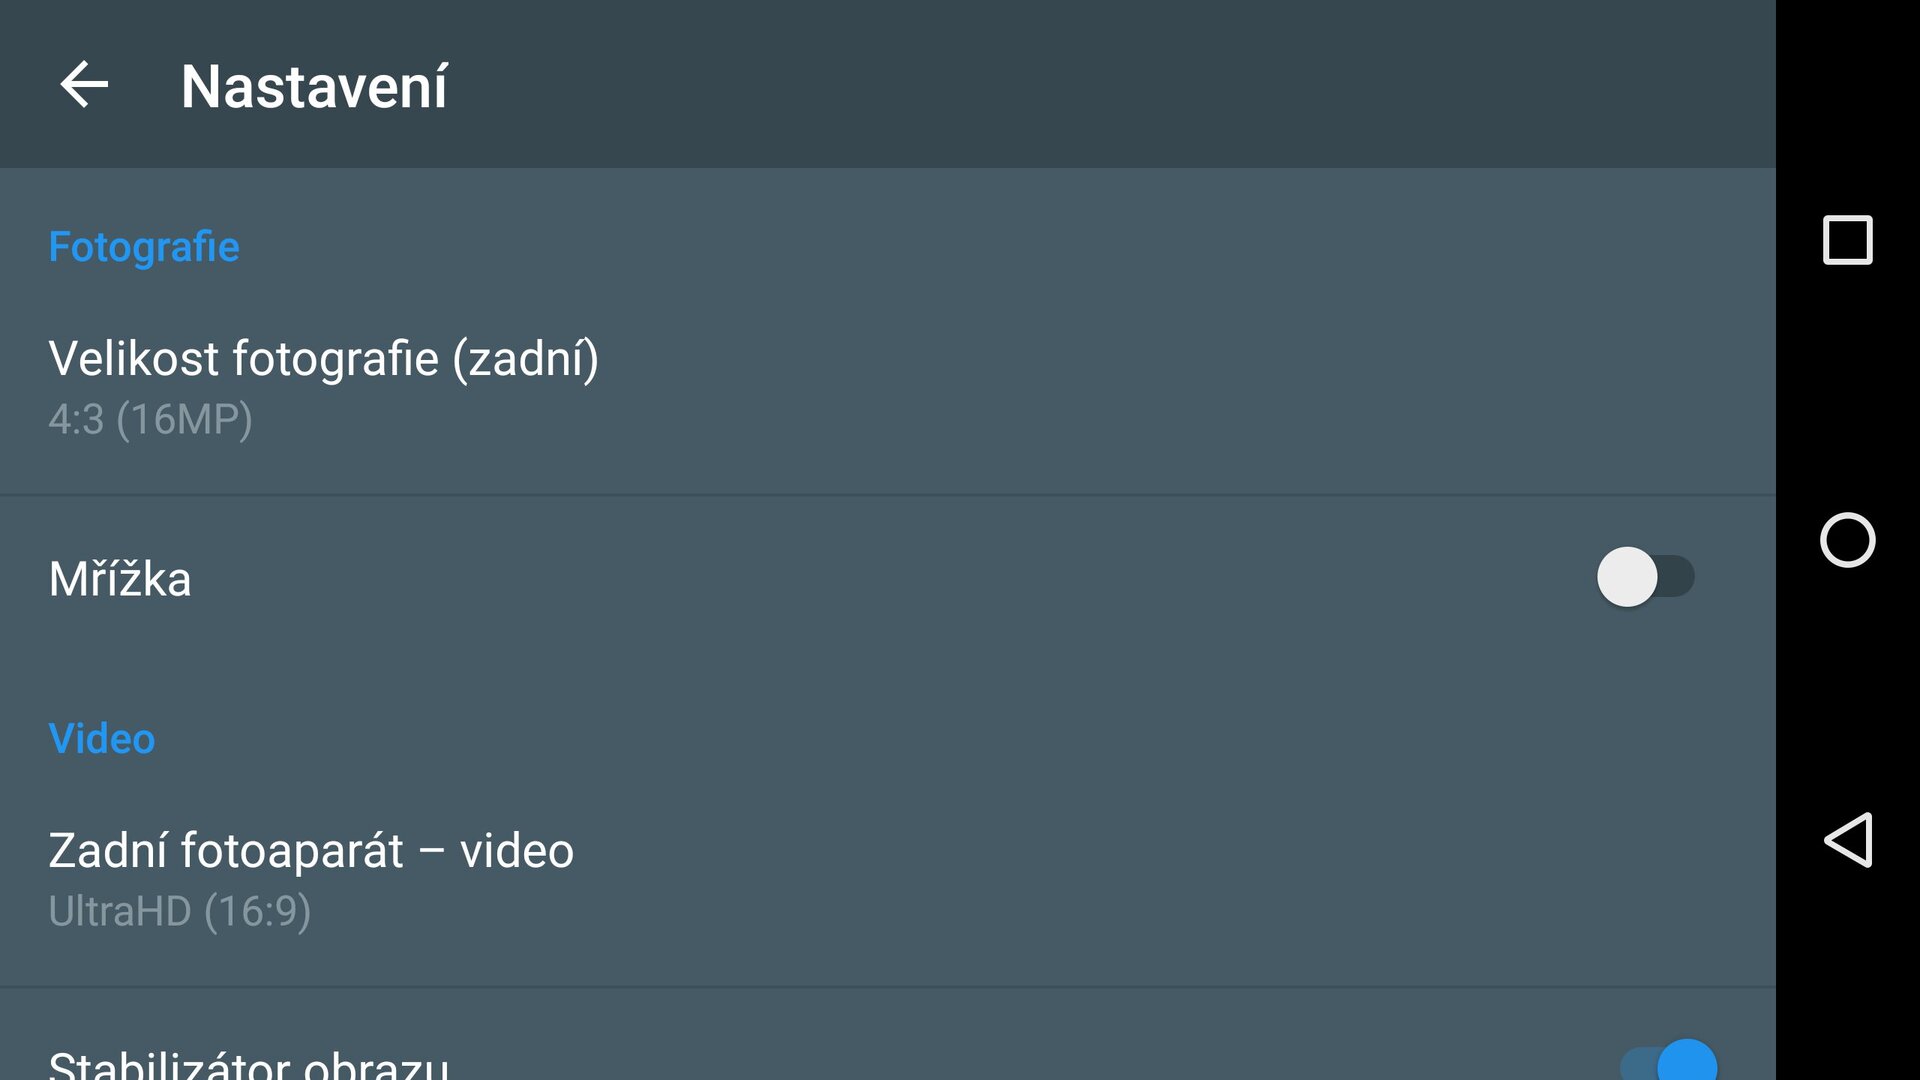Image resolution: width=1920 pixels, height=1080 pixels.
Task: Select the Video section header
Action: tap(102, 739)
